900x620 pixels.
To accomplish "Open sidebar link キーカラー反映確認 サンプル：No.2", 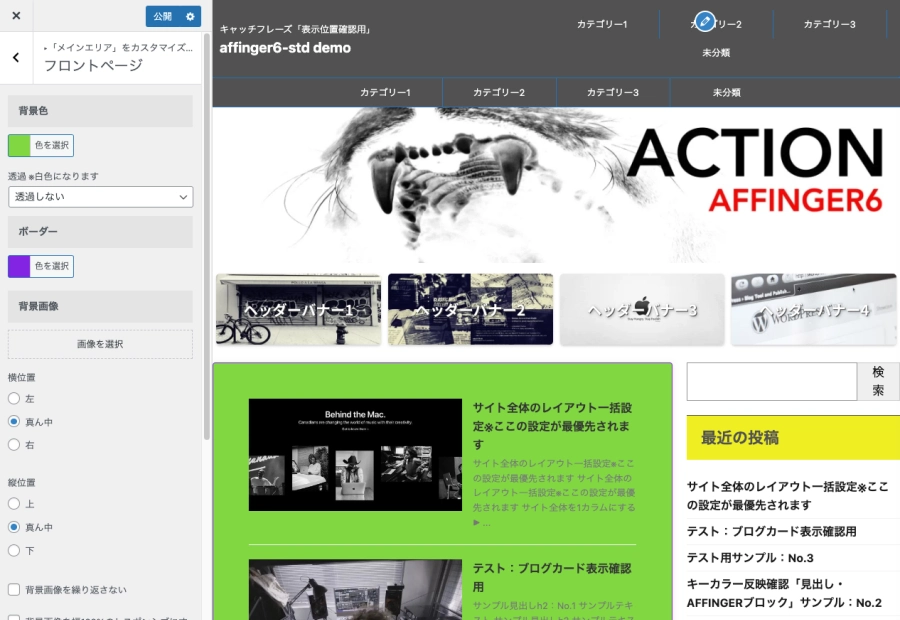I will pos(784,593).
